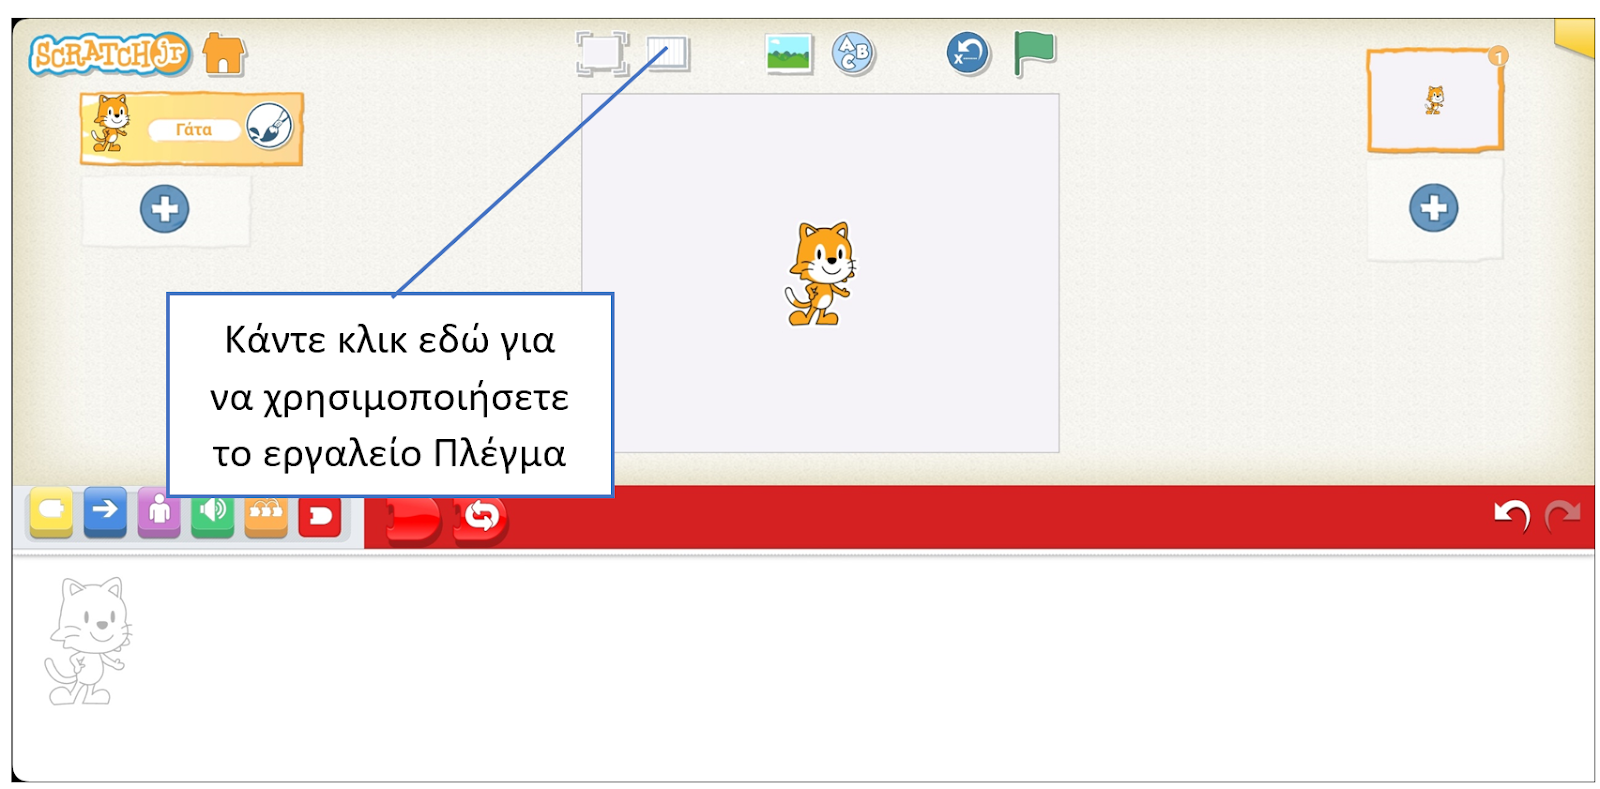1600x789 pixels.
Task: Open the purple looks blocks category
Action: 159,513
